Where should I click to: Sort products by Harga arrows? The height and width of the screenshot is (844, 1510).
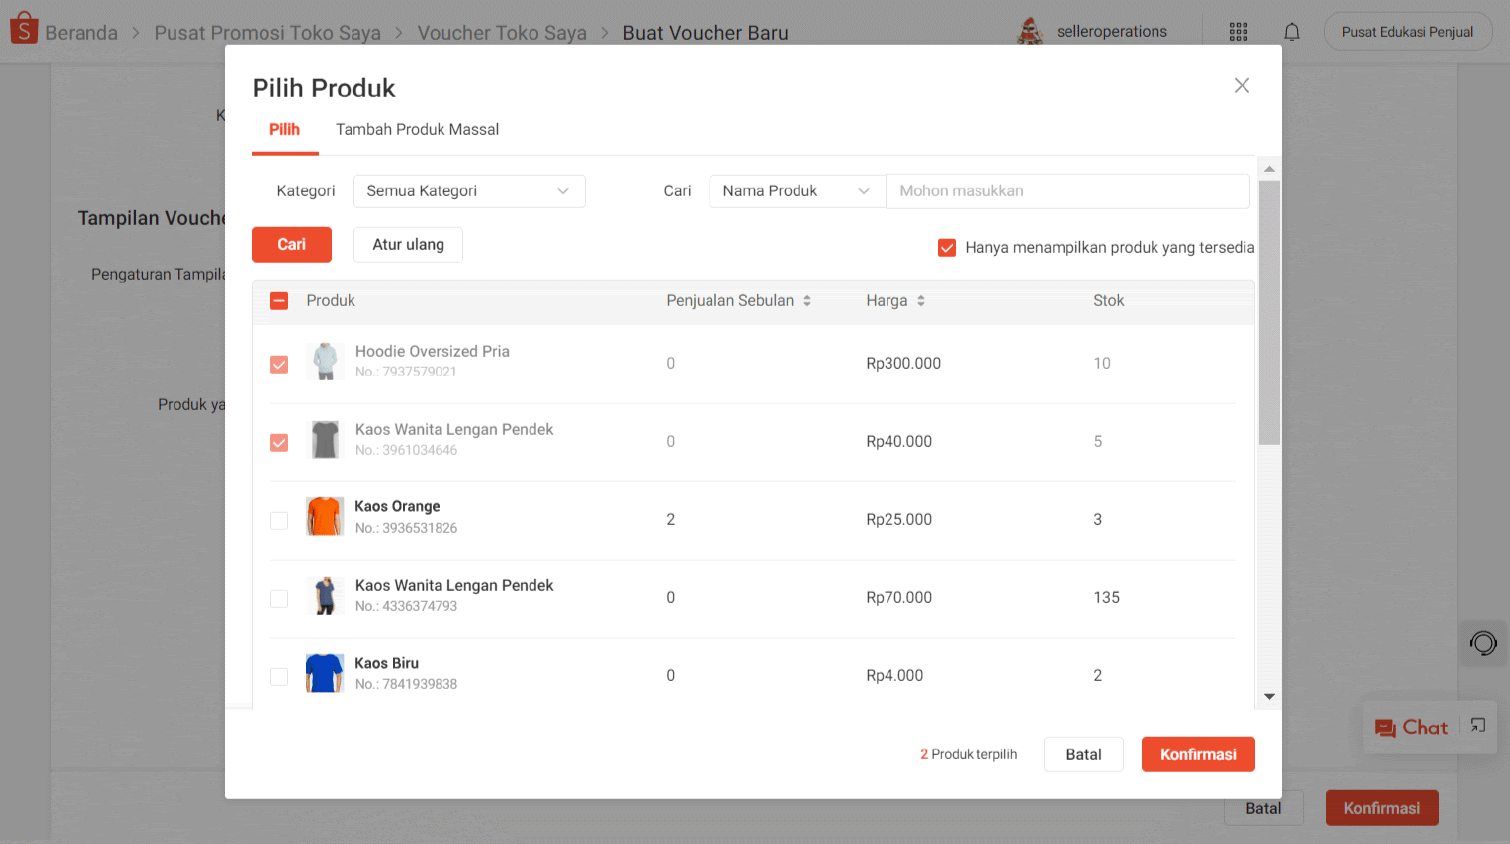[921, 301]
